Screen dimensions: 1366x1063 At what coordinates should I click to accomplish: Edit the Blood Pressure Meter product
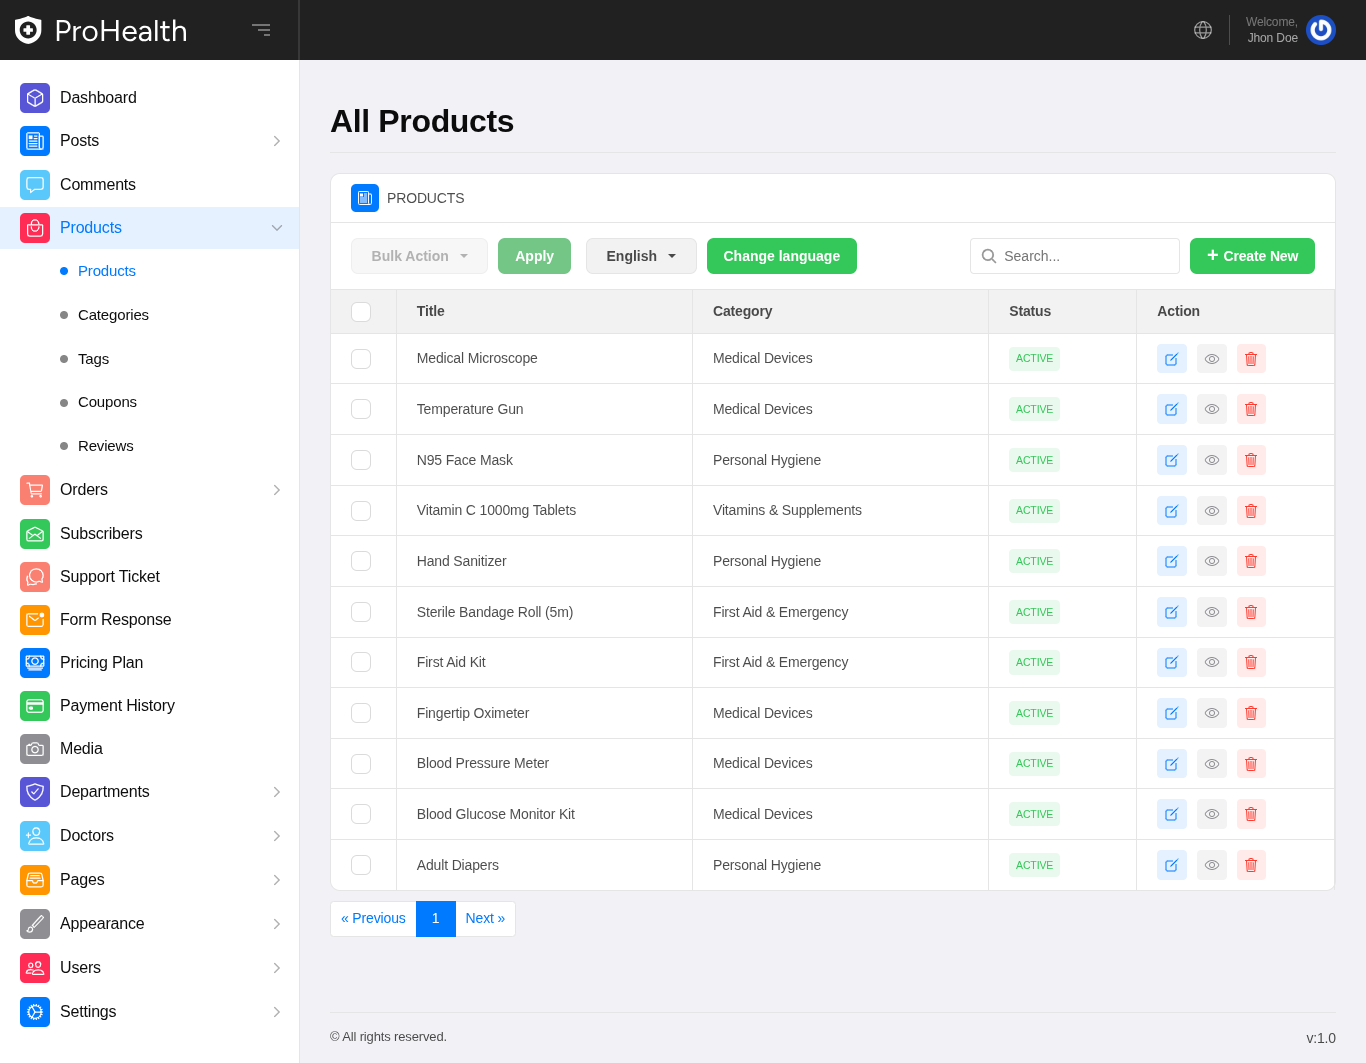tap(1171, 764)
